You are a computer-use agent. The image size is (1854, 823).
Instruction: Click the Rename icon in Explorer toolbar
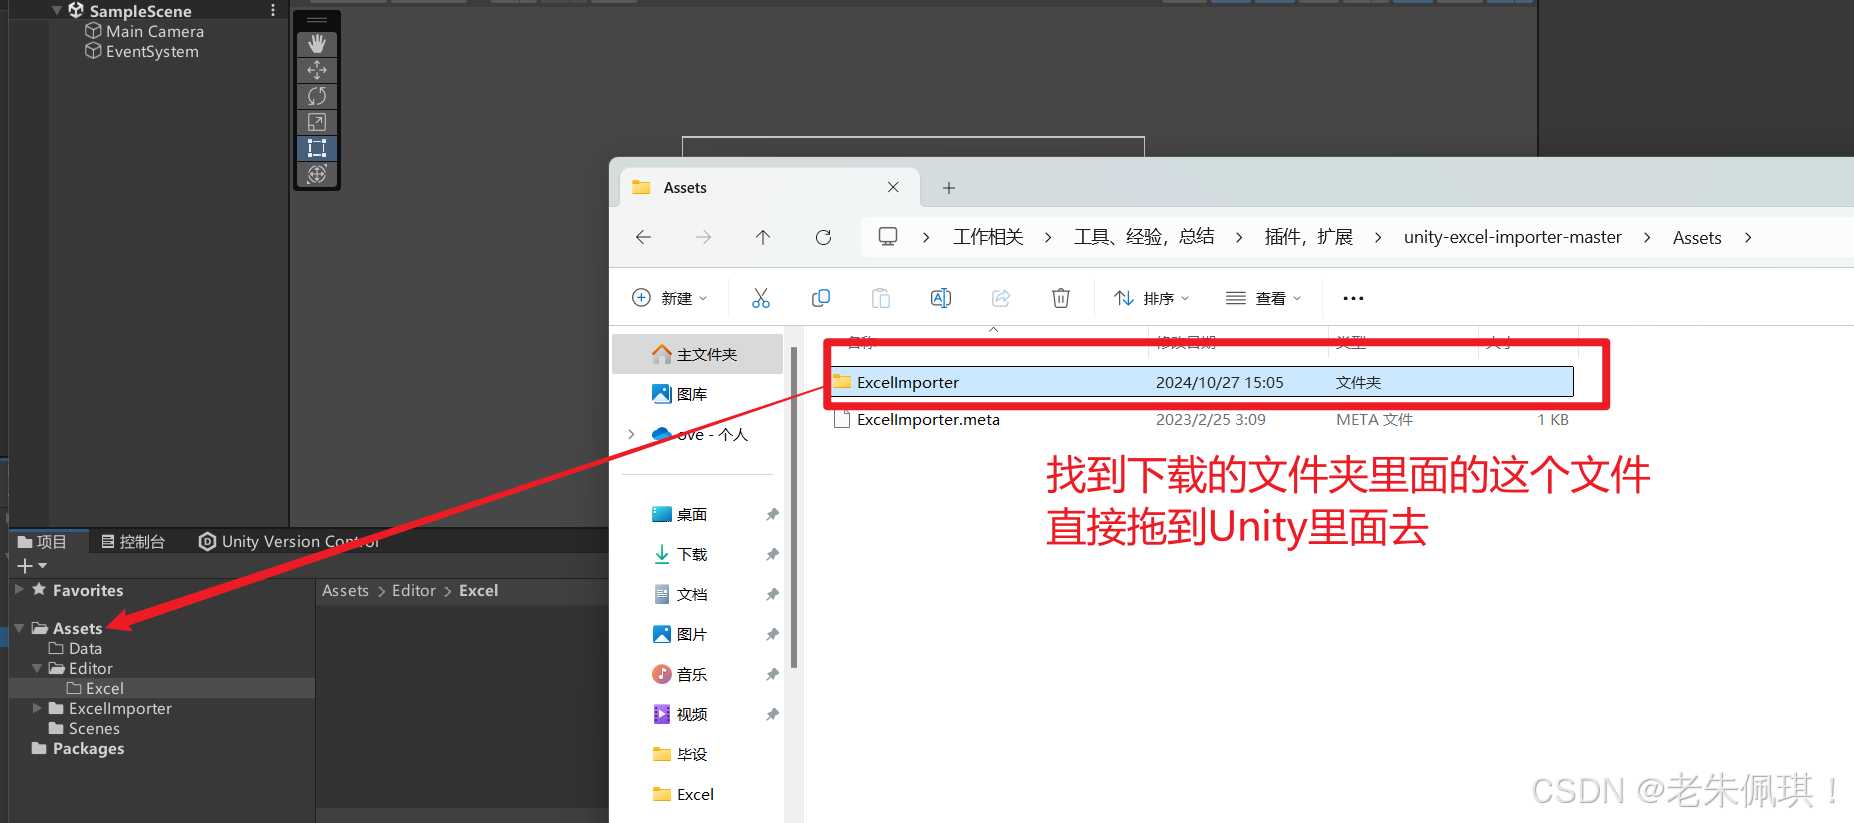click(941, 298)
